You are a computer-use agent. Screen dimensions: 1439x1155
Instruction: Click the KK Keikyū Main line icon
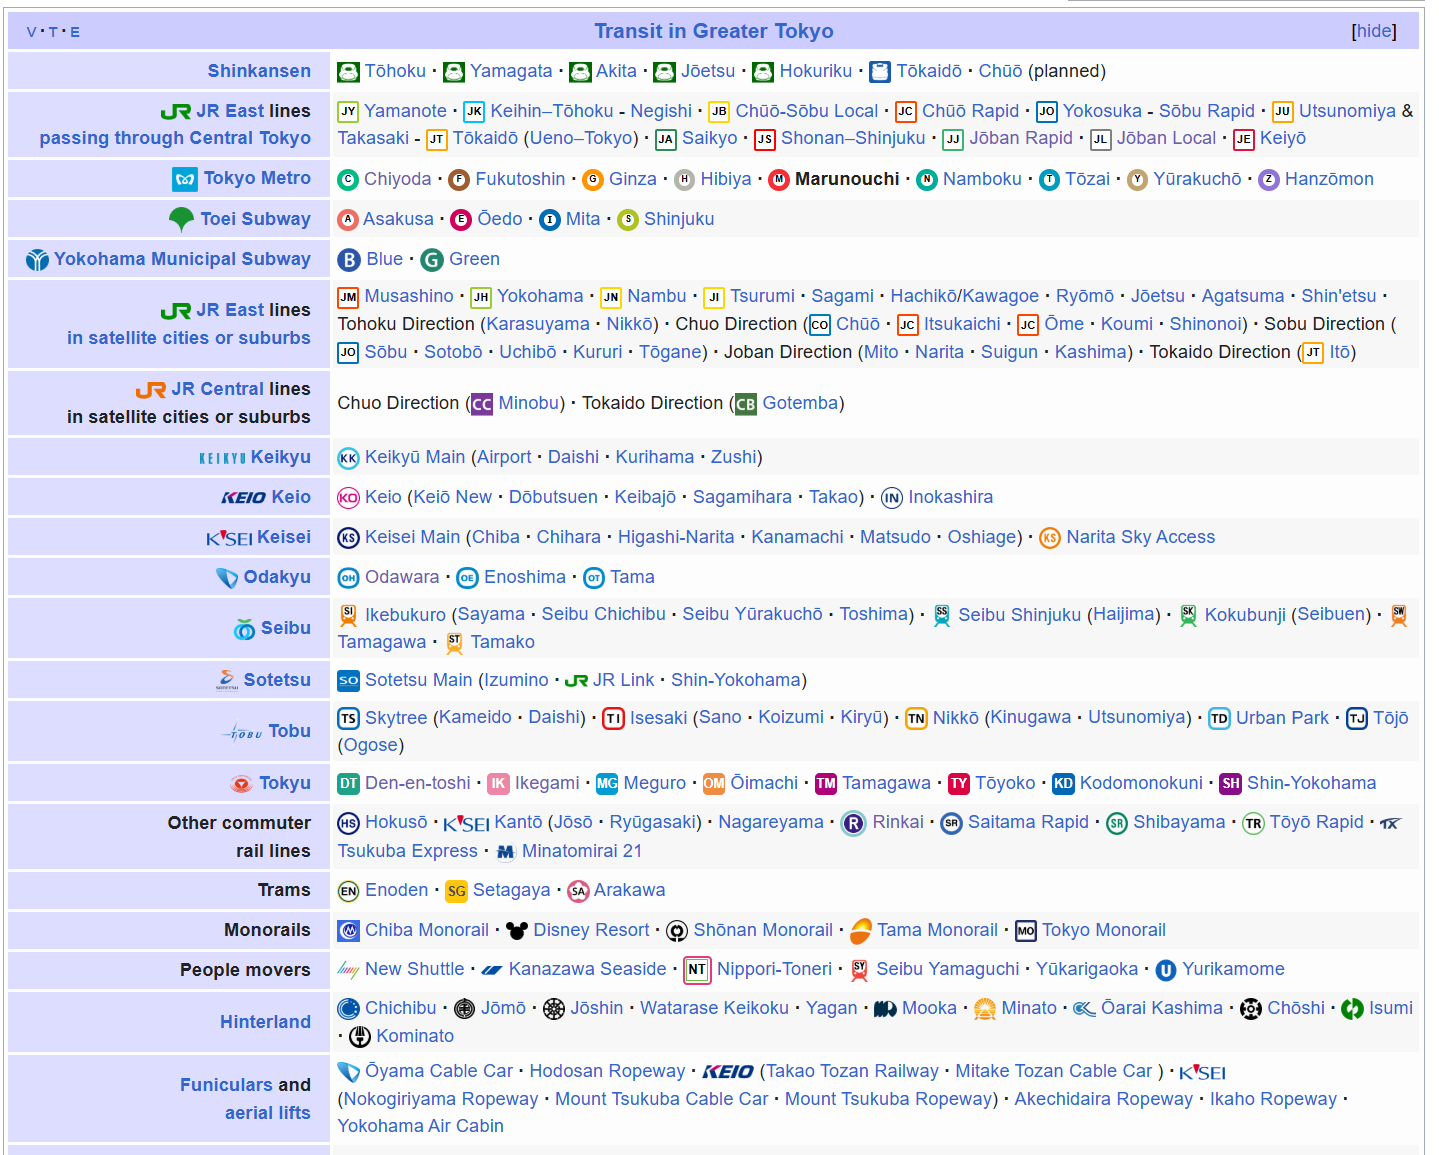(x=348, y=458)
